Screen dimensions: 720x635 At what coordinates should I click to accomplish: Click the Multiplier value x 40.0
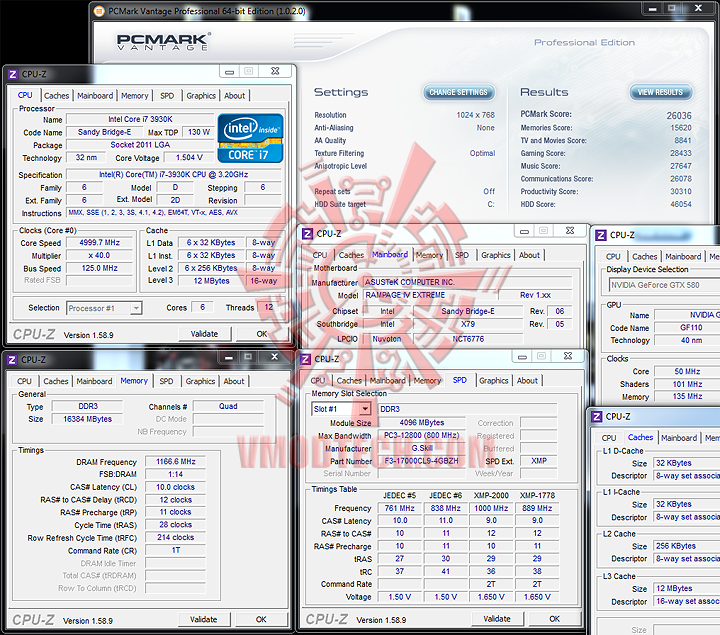point(100,255)
